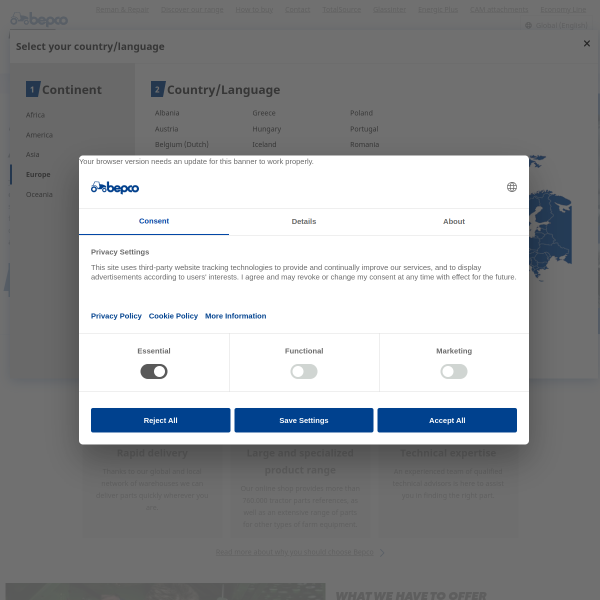Choose Austria in country list
Image resolution: width=600 pixels, height=600 pixels.
(166, 129)
